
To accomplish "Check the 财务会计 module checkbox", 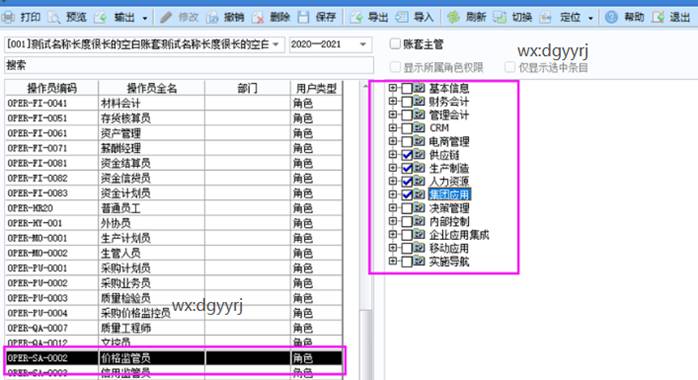I will tap(407, 101).
